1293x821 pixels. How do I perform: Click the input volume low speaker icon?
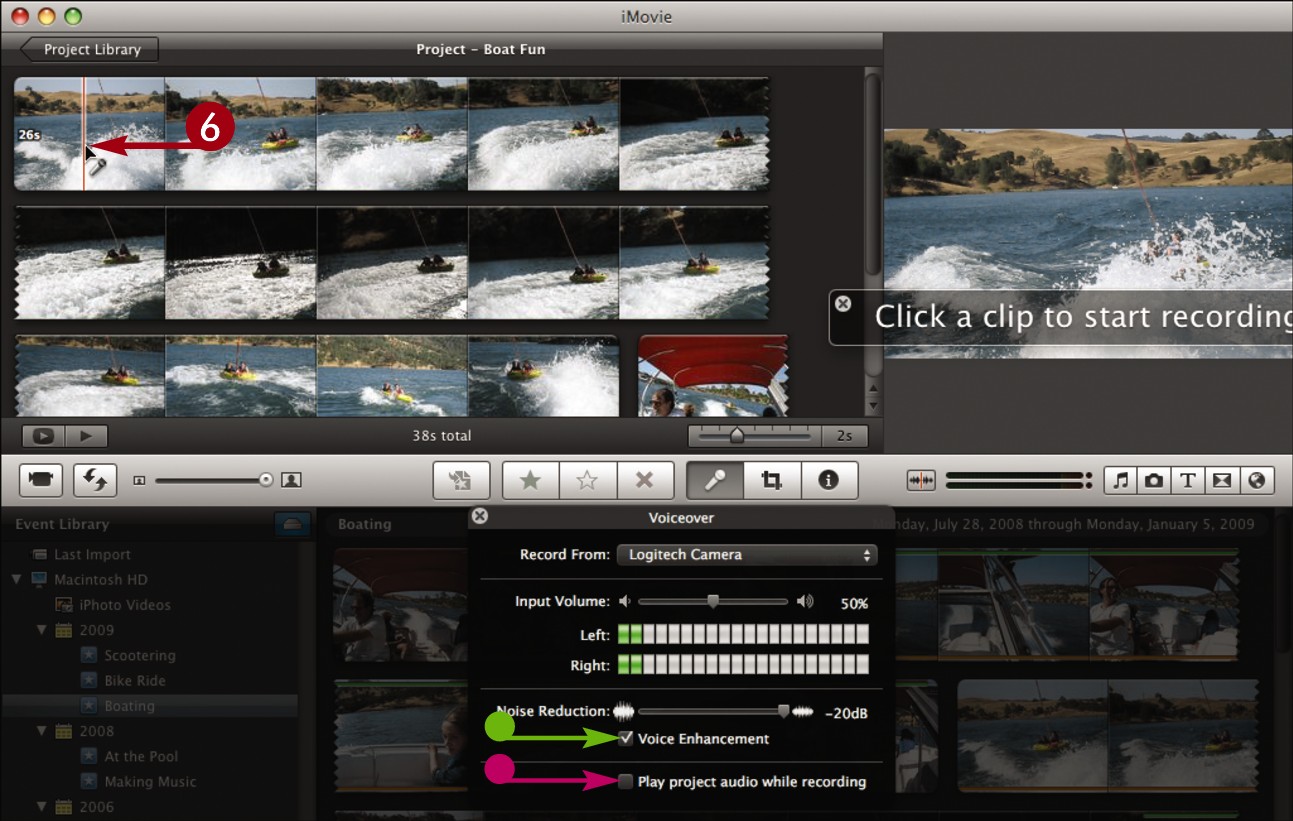point(625,602)
